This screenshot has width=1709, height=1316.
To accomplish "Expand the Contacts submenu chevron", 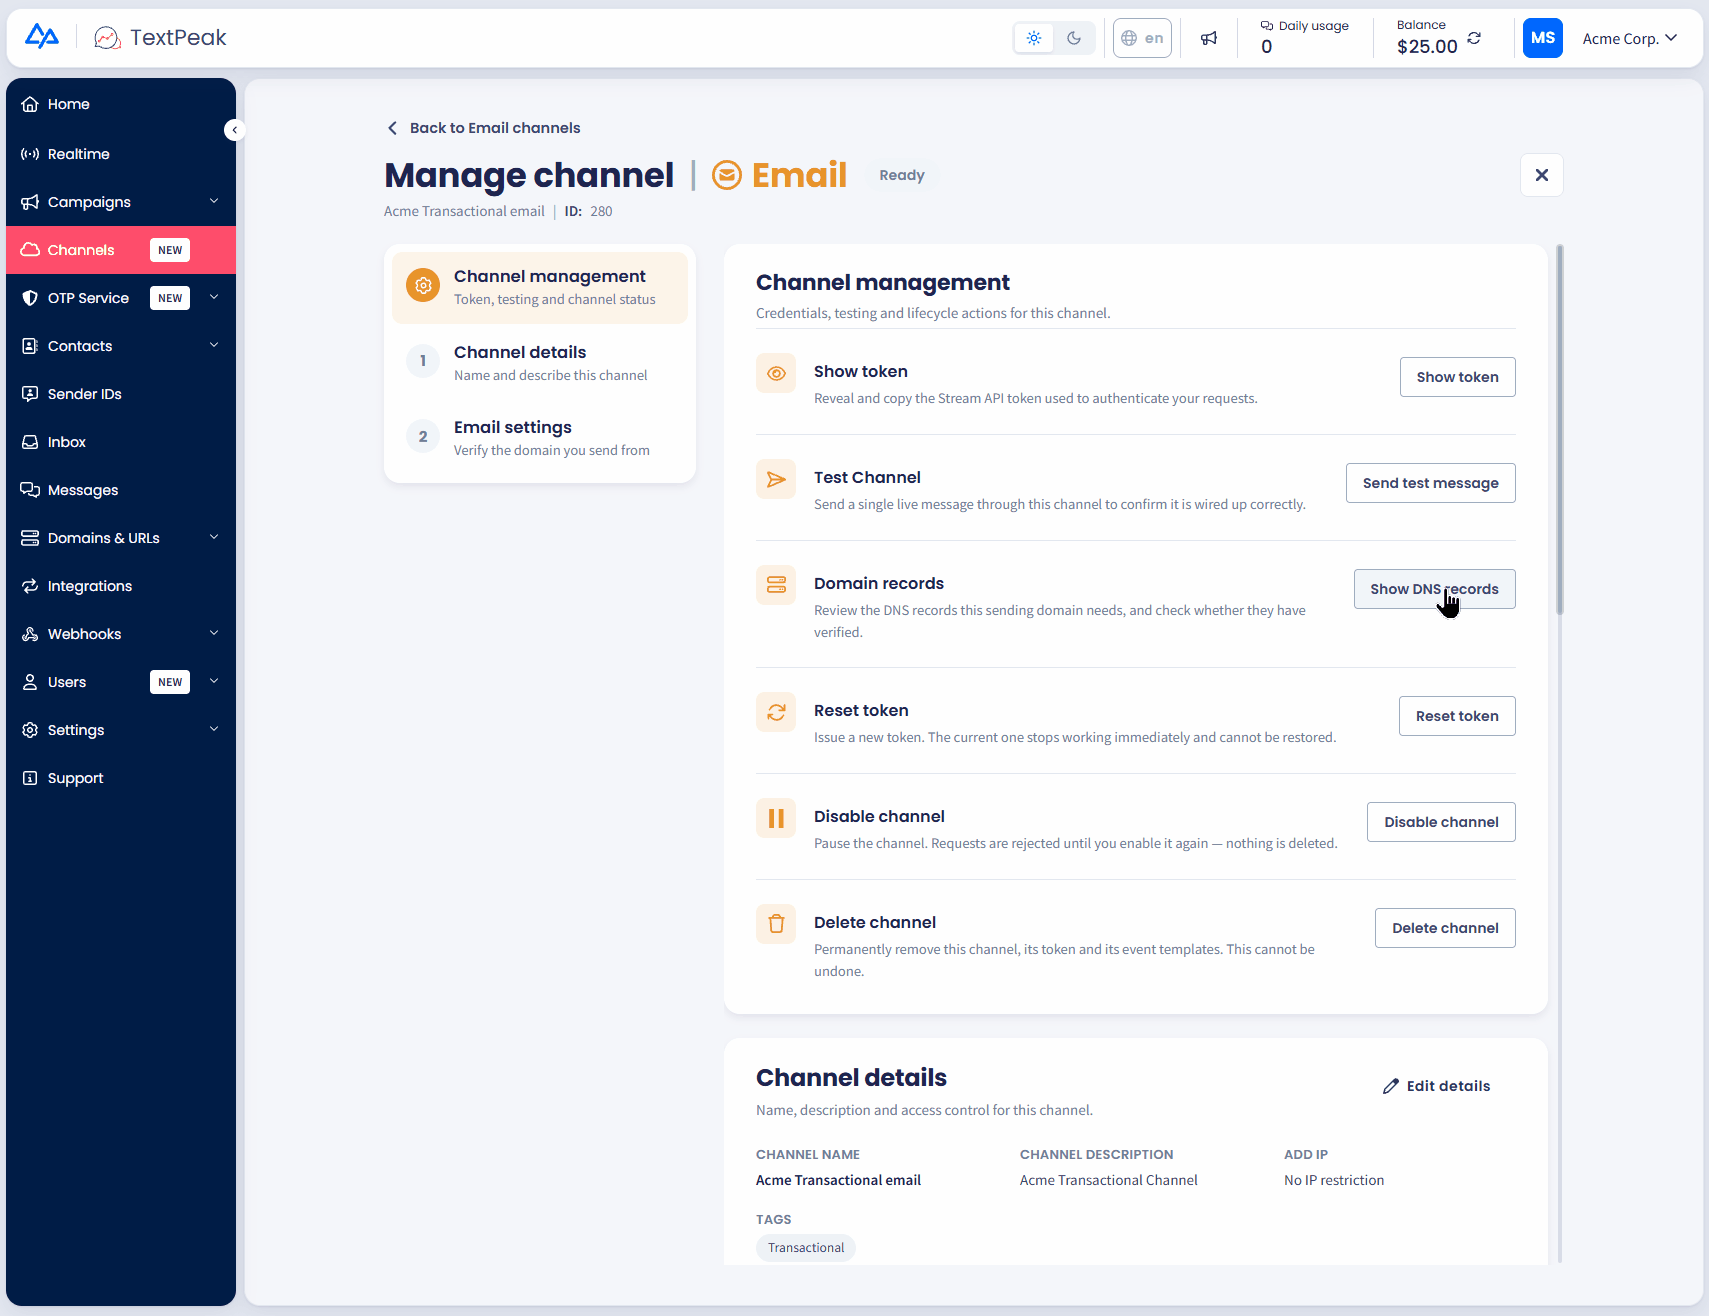I will click(214, 345).
